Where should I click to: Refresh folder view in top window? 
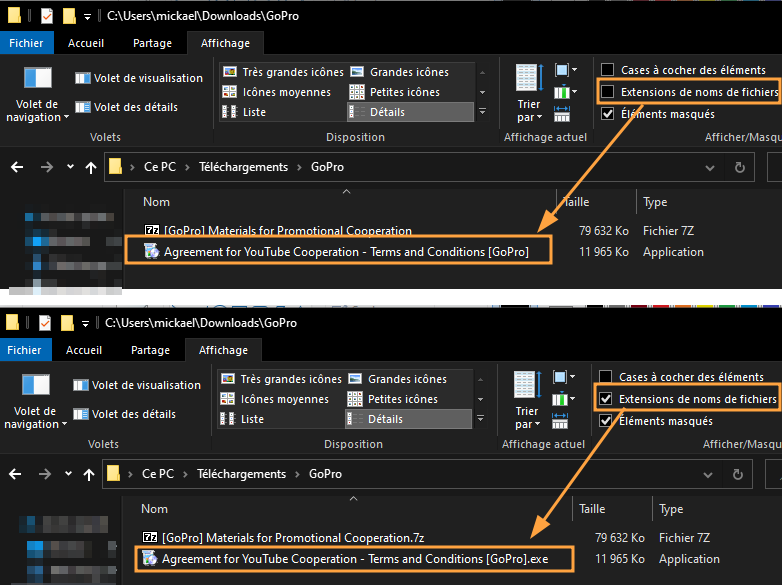tap(740, 168)
